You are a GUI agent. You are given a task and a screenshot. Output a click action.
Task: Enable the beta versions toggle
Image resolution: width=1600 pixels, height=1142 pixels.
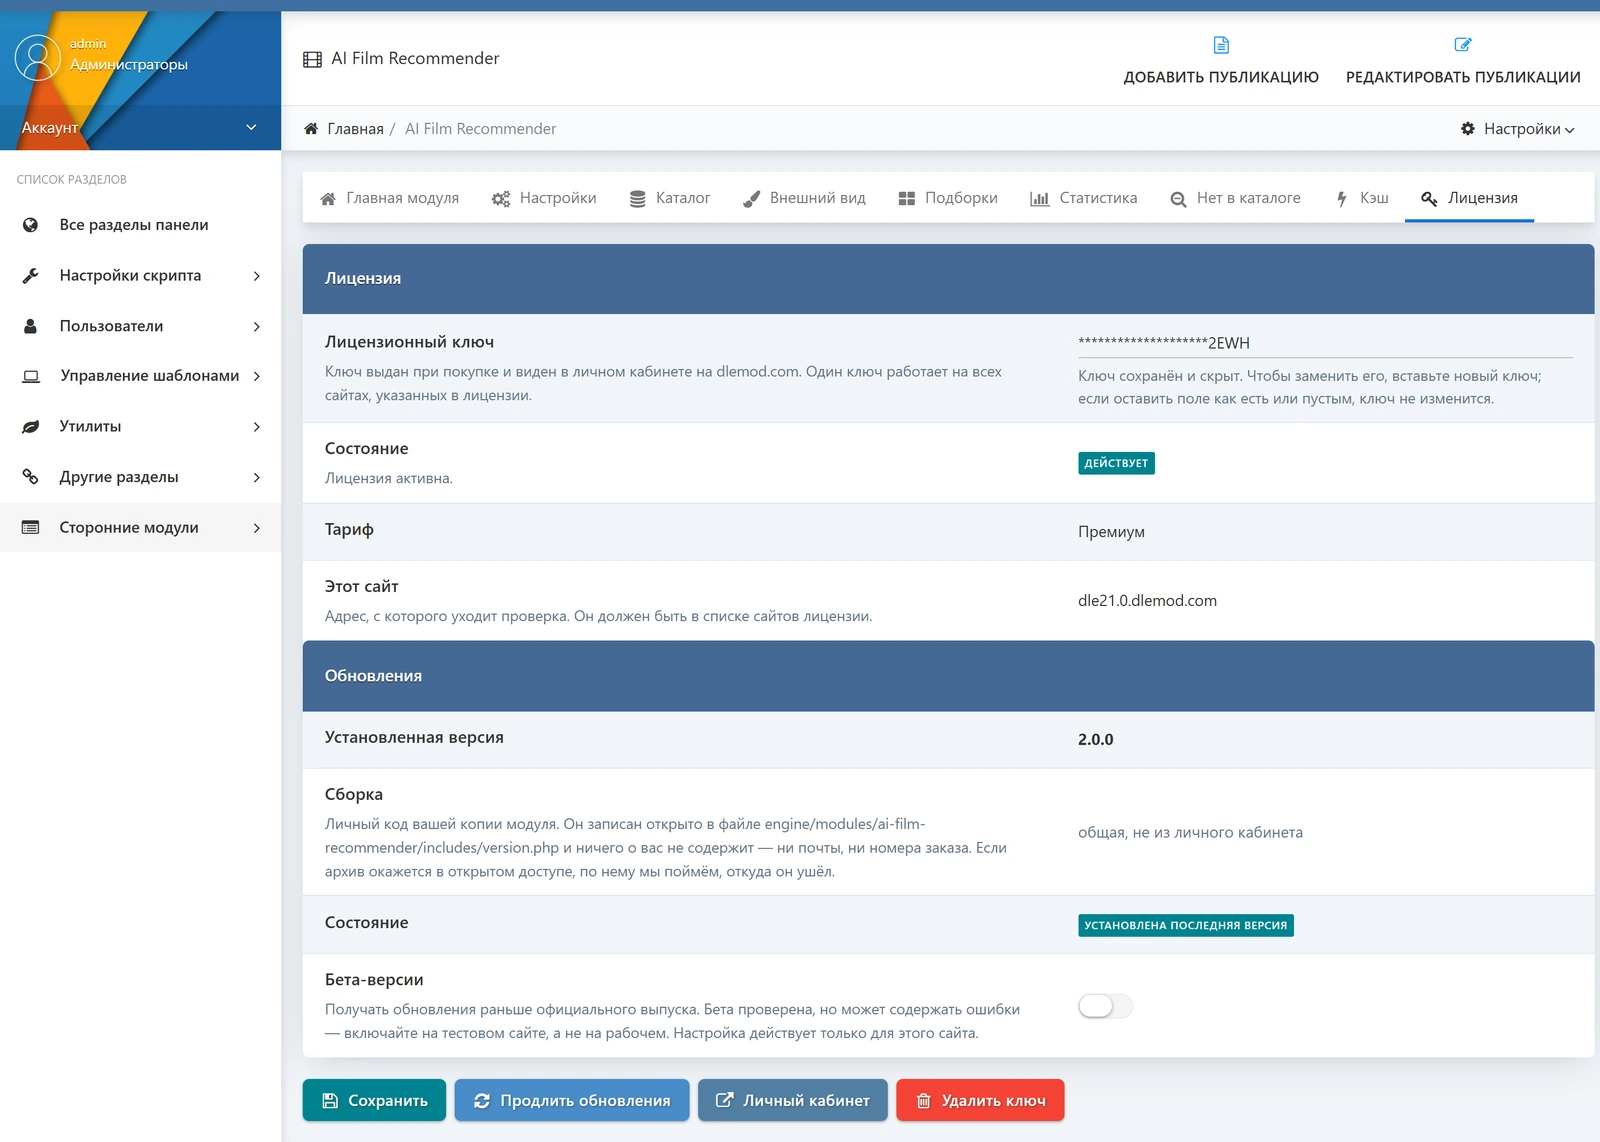pos(1105,1006)
